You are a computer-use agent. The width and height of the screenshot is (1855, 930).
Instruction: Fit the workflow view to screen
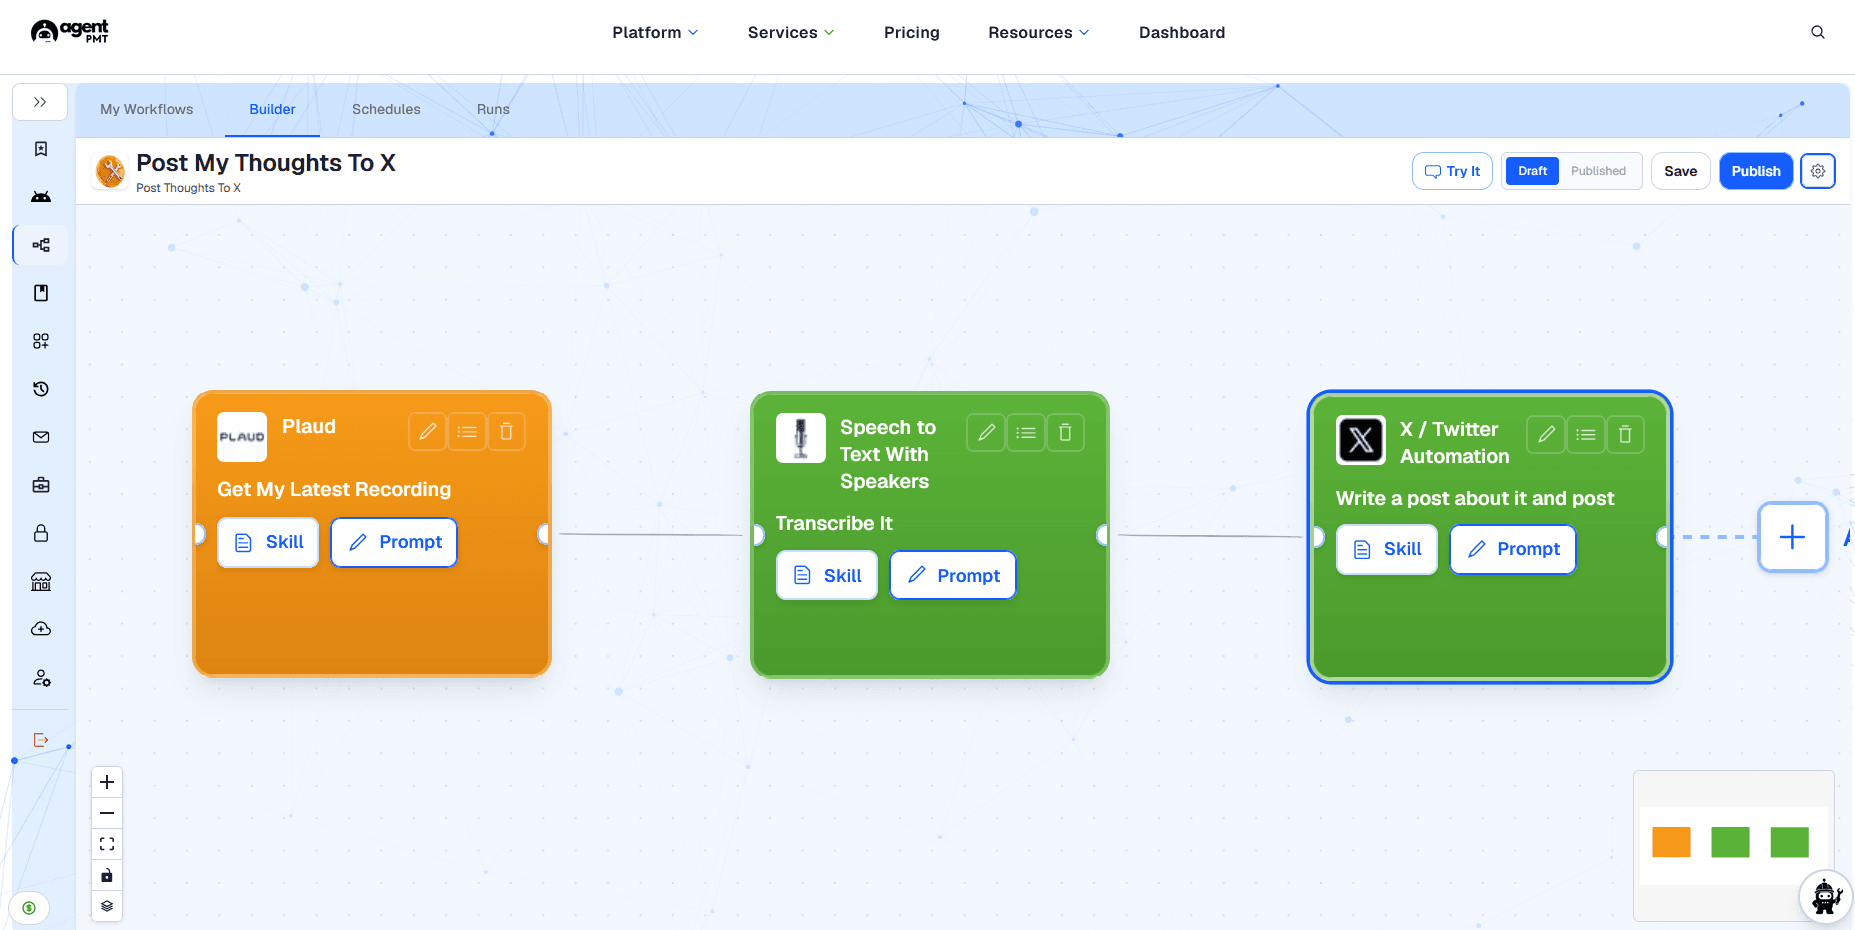point(107,844)
